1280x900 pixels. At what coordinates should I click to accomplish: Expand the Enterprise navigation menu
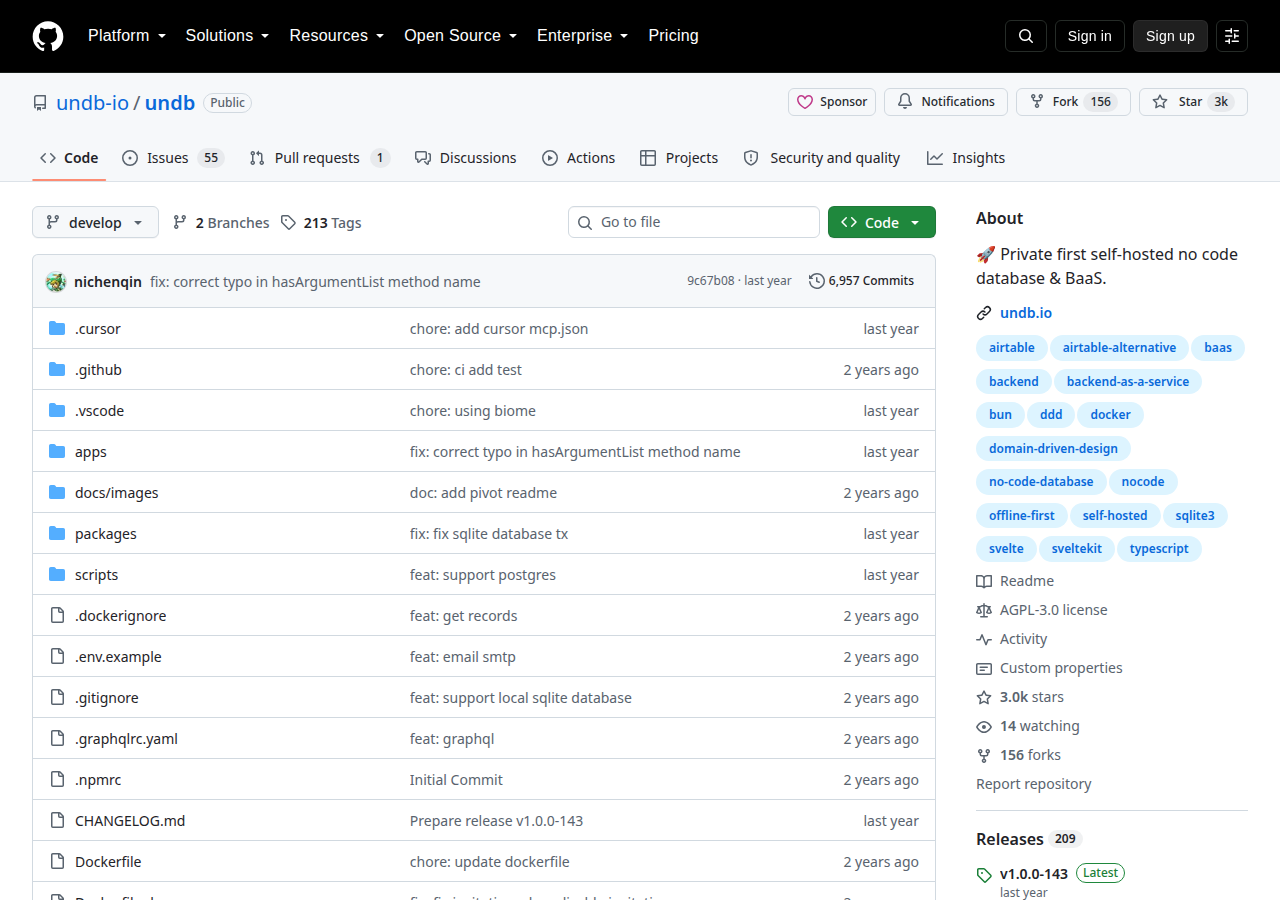point(582,36)
